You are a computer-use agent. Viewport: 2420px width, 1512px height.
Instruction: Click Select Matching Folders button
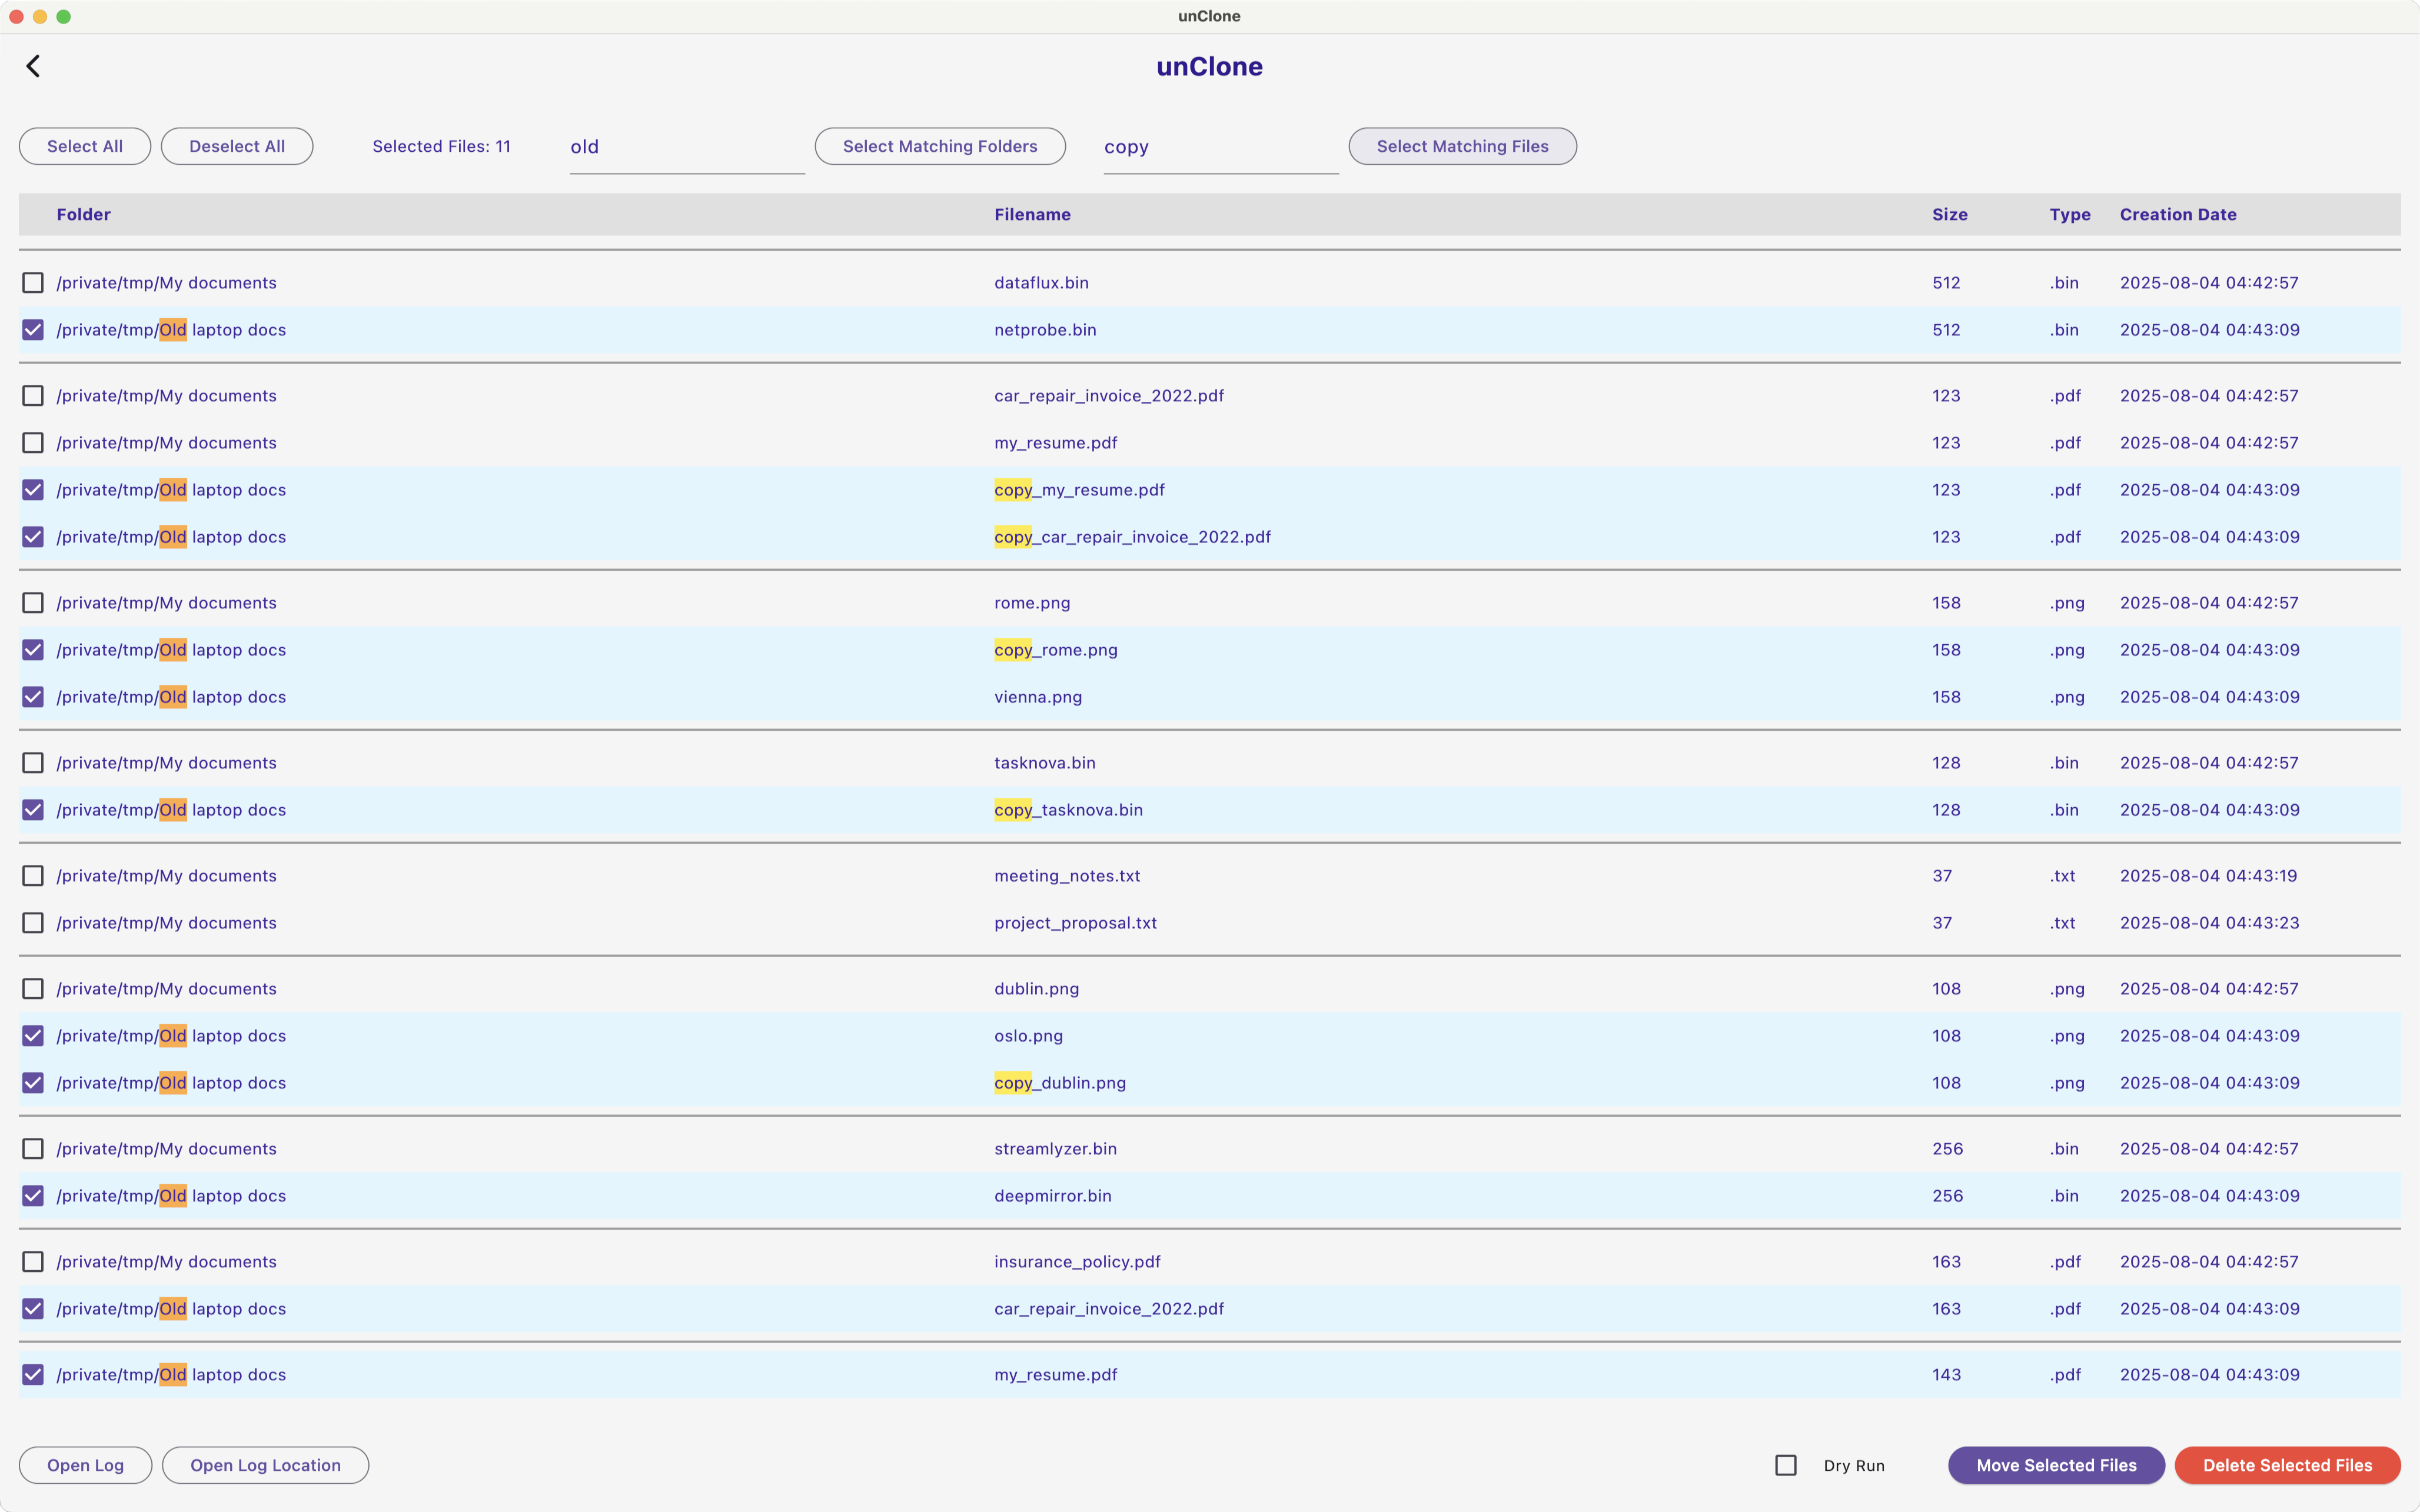tap(939, 146)
